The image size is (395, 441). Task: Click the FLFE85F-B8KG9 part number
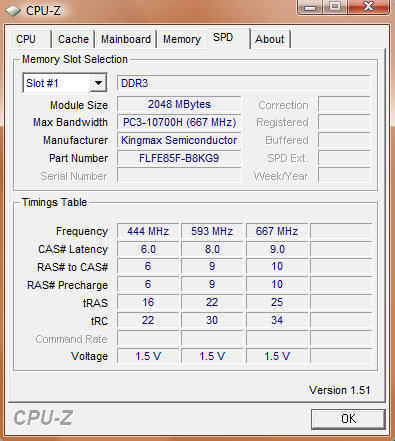pos(179,158)
